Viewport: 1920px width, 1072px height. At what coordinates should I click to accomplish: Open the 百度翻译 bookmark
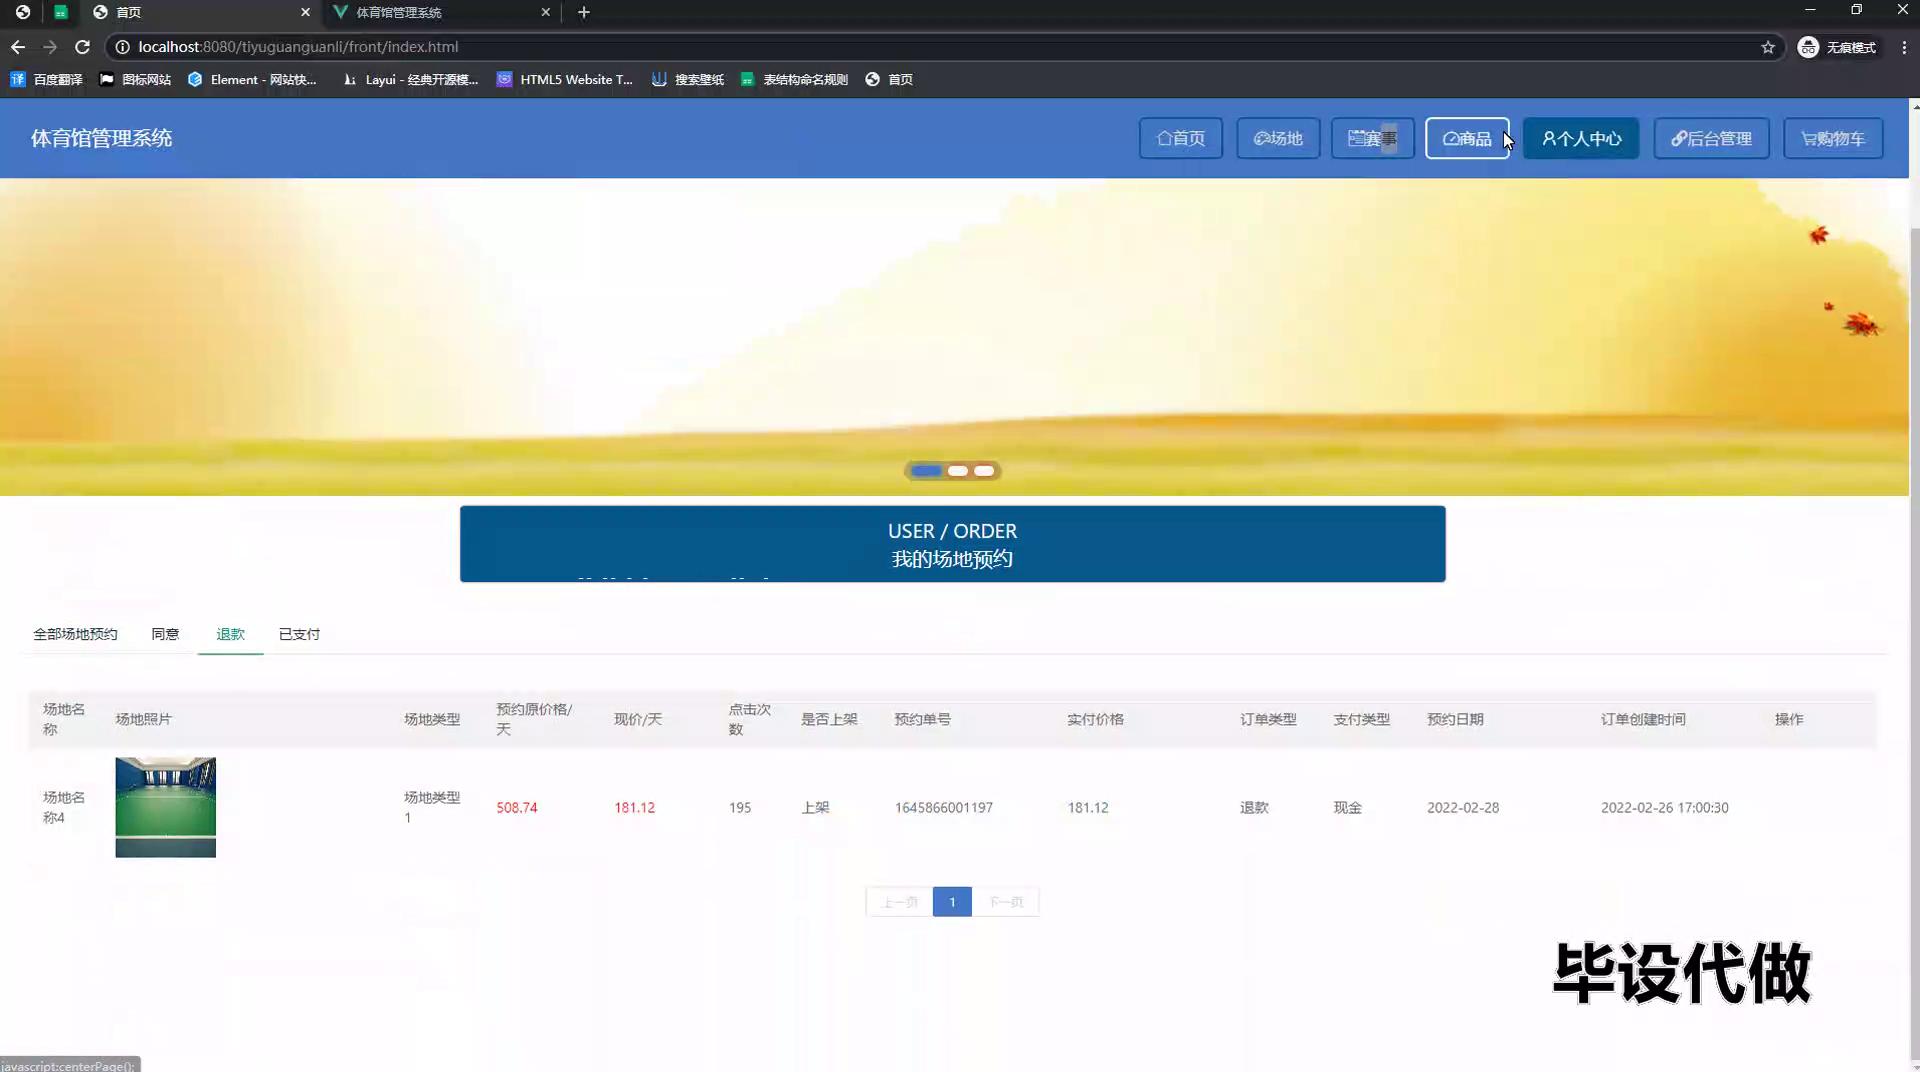[x=47, y=79]
